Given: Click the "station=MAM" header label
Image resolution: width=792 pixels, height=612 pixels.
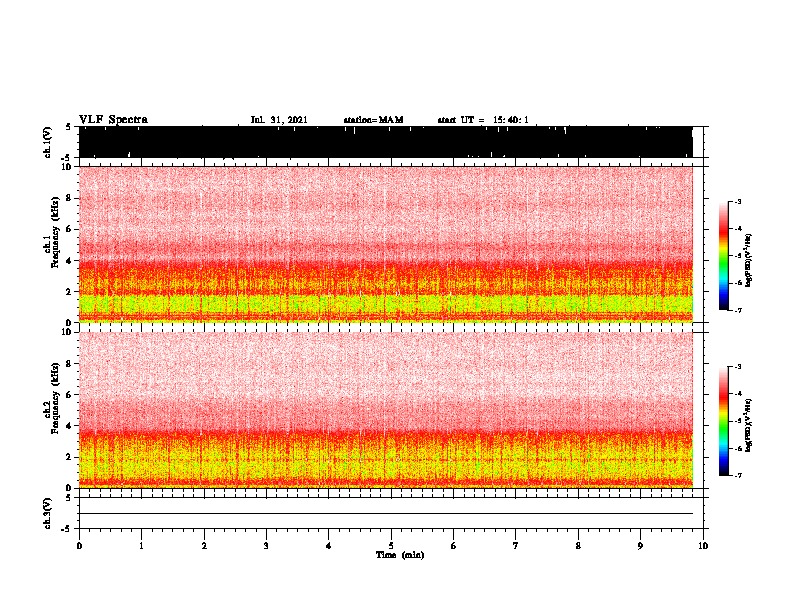Looking at the screenshot, I should click(x=373, y=120).
